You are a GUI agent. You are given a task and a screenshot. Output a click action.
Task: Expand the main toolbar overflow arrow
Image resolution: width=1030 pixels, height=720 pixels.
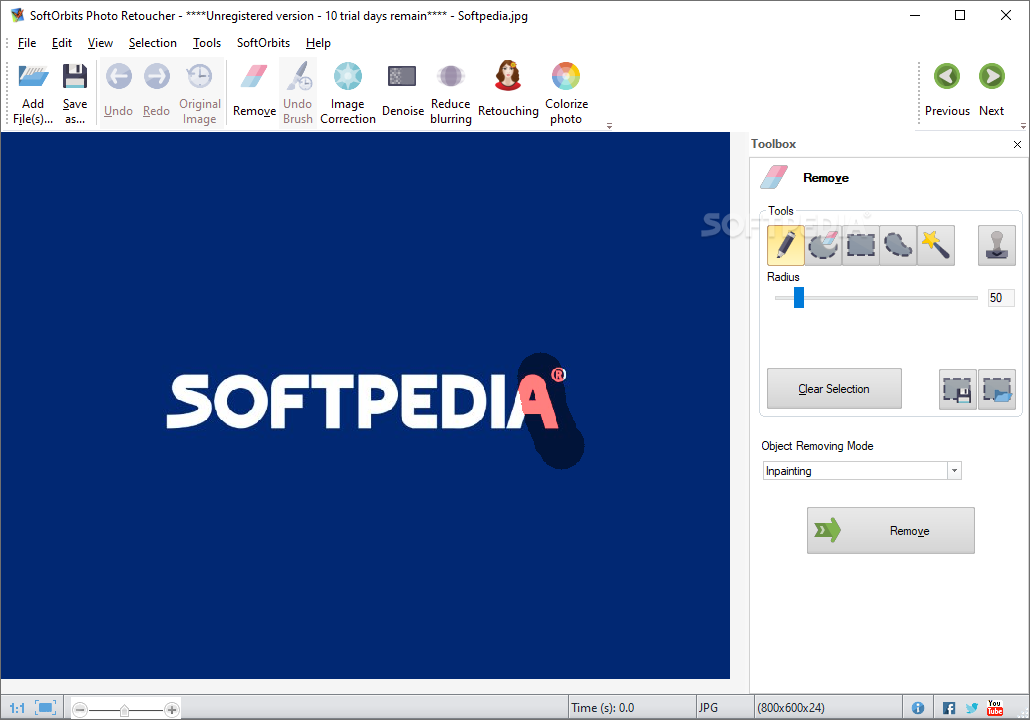609,126
